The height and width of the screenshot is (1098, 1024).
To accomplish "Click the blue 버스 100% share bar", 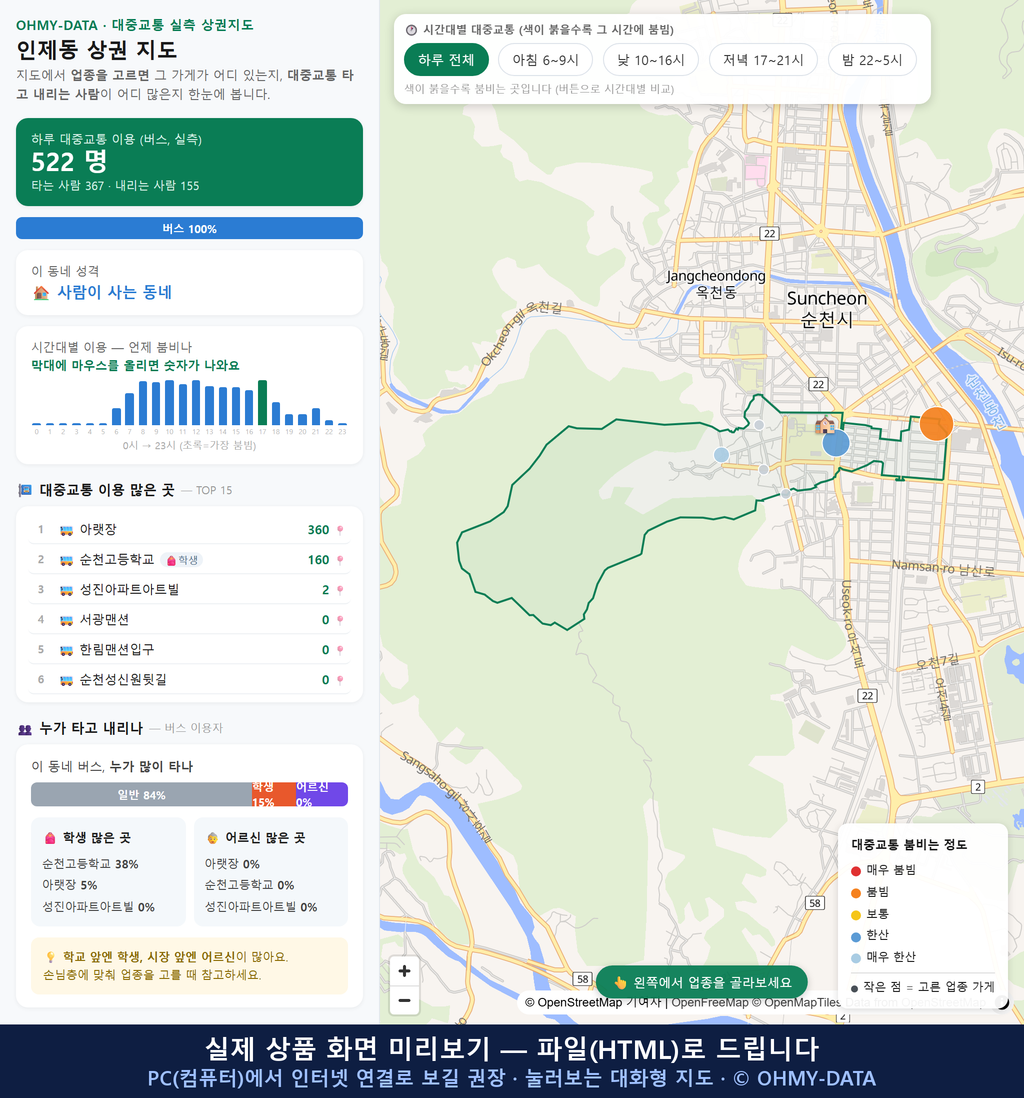I will [x=189, y=228].
